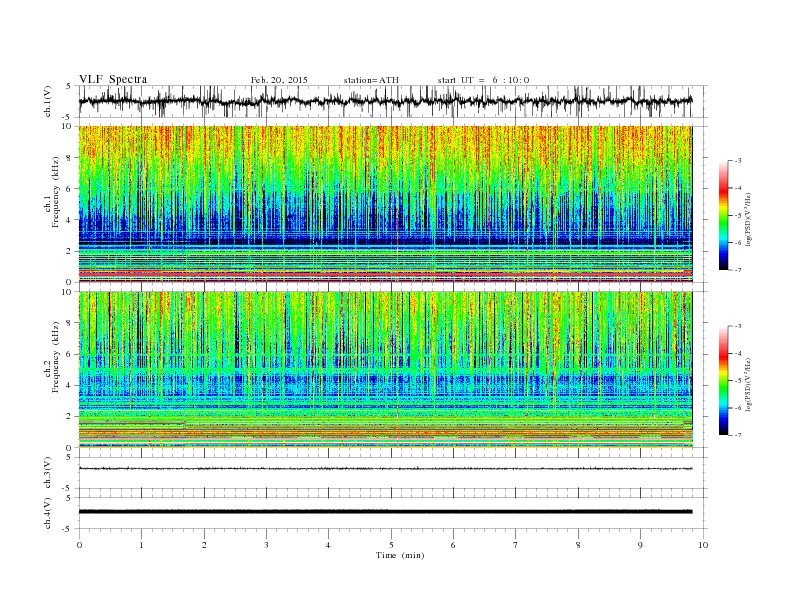
Task: Click time axis tick label "8"
Action: tap(578, 545)
